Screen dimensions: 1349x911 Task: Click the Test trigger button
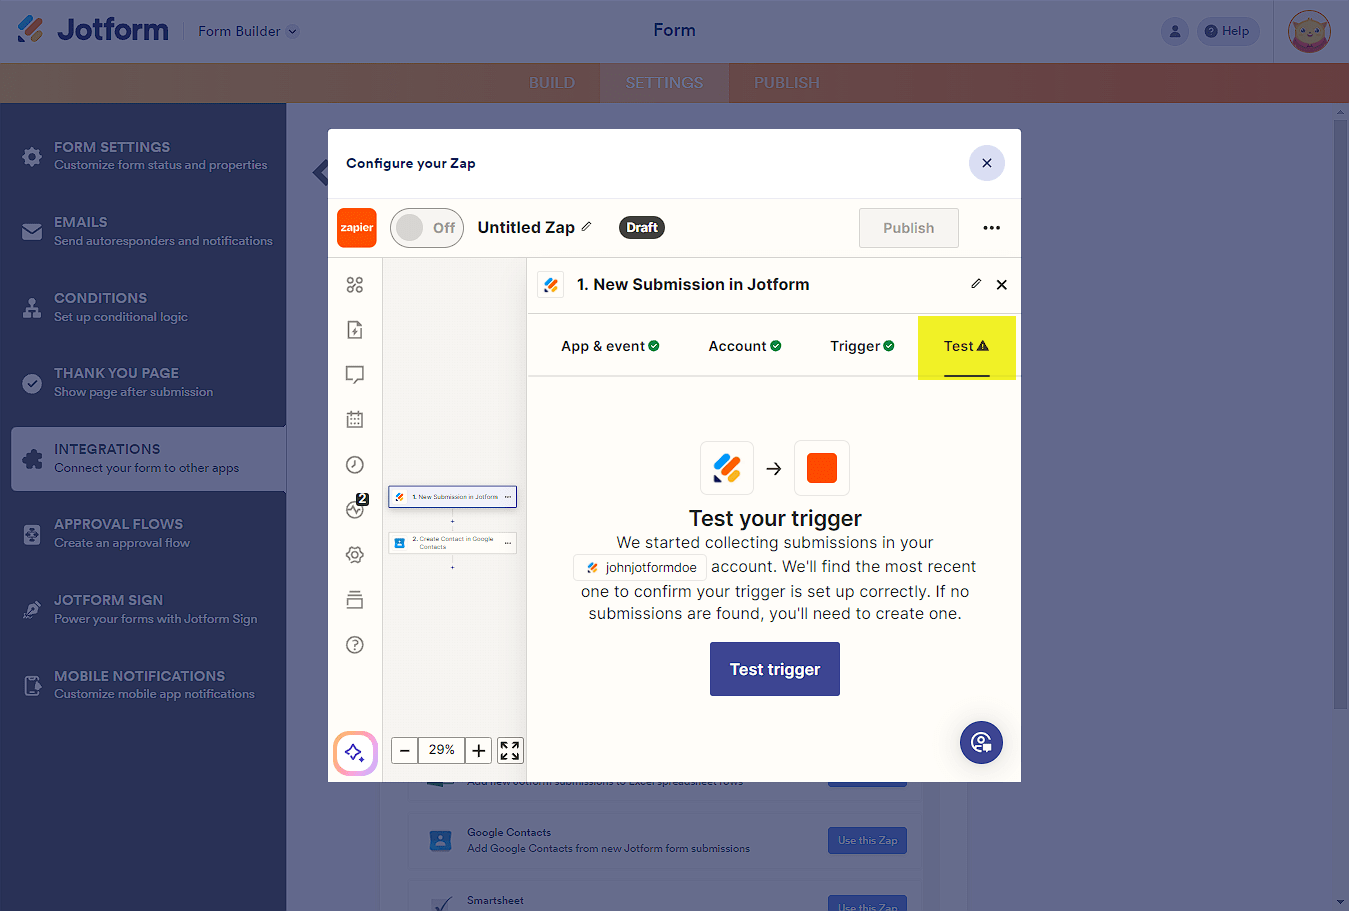click(775, 669)
